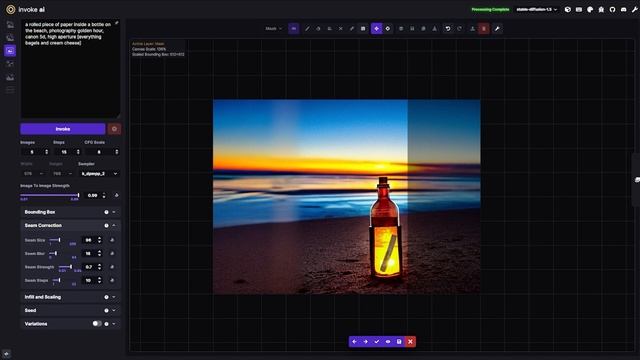The width and height of the screenshot is (640, 360).
Task: Click the Discord icon in header
Action: [623, 9]
